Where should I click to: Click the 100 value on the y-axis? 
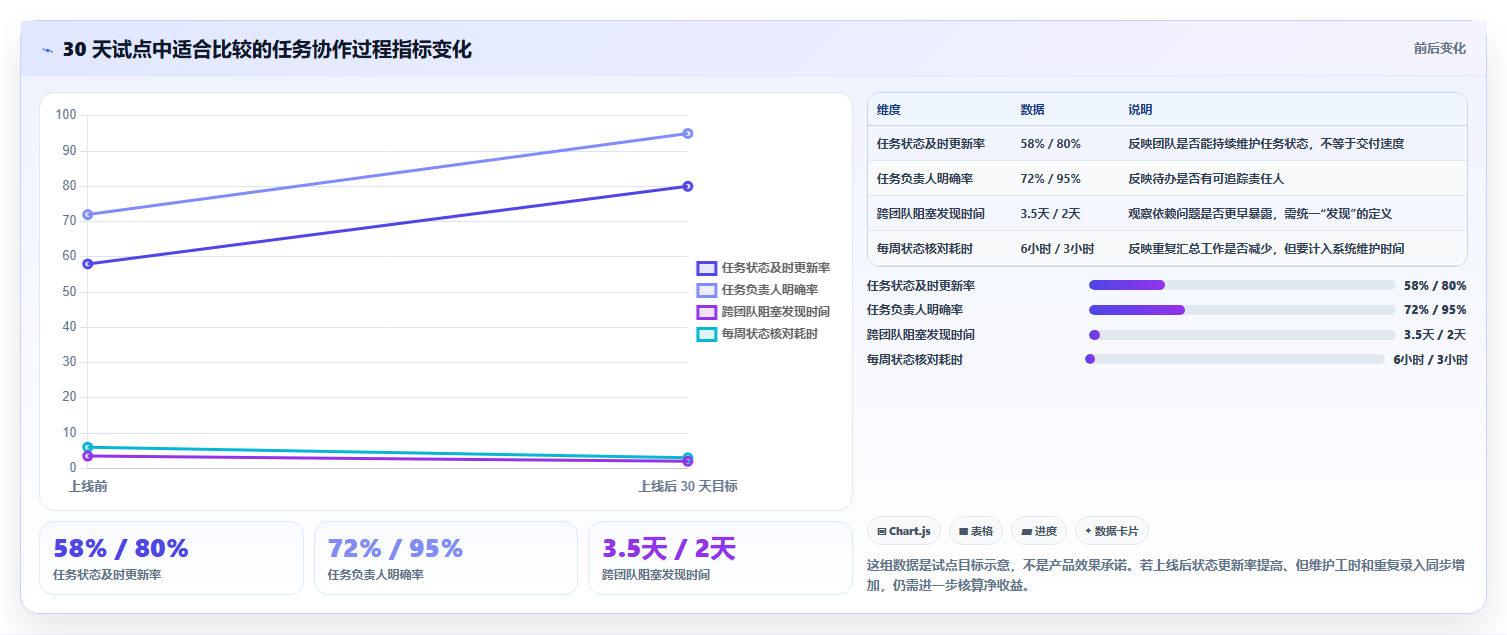tap(66, 115)
